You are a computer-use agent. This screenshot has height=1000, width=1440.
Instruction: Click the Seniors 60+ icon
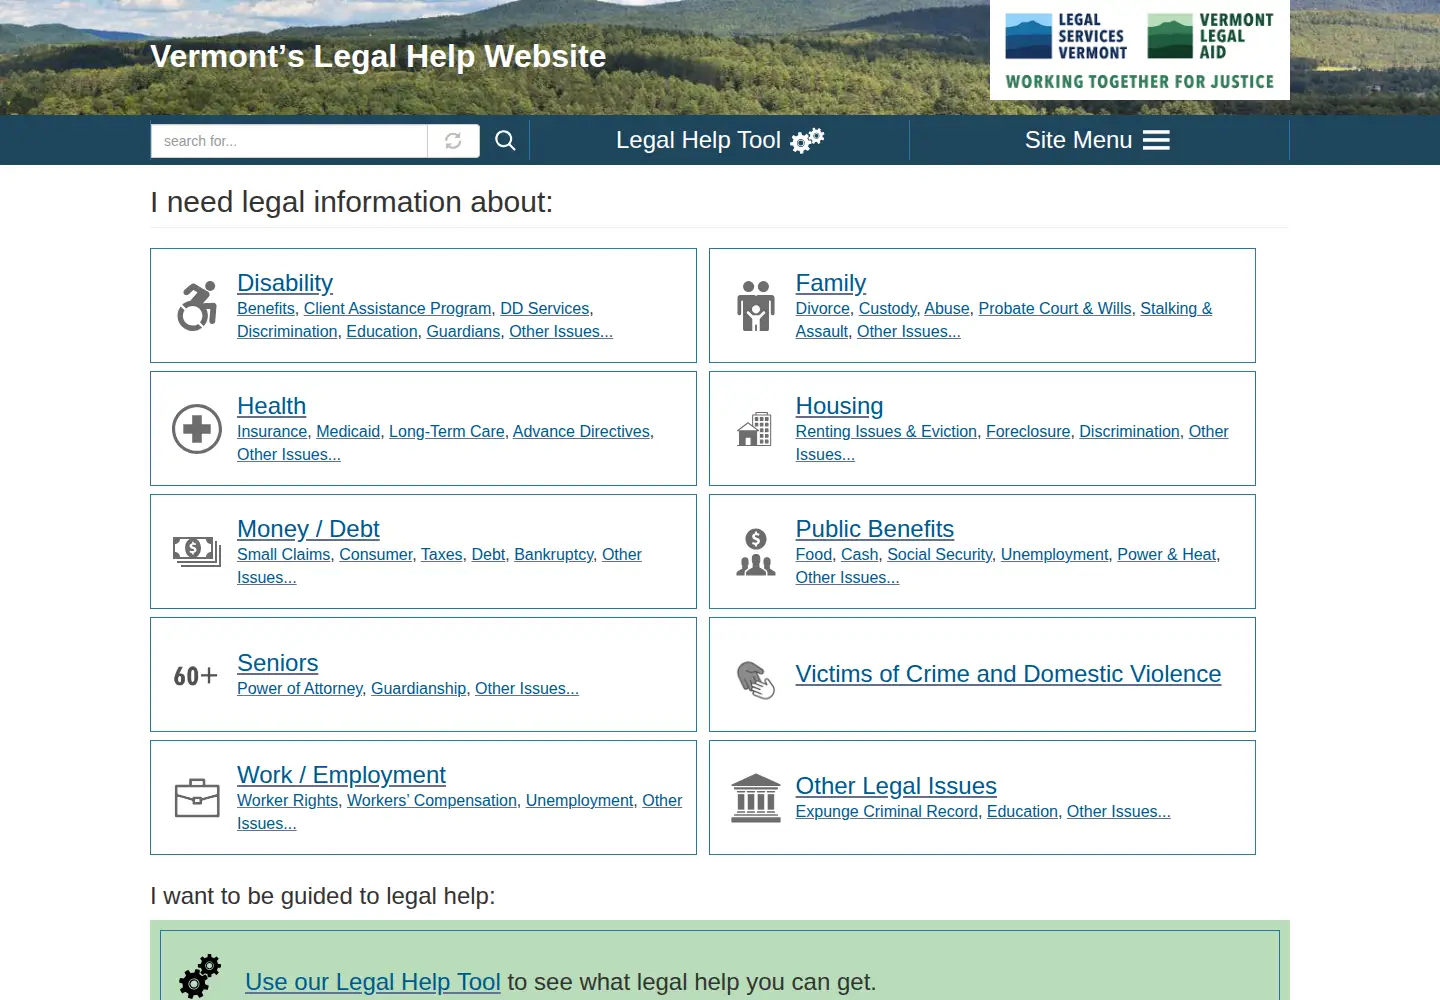point(196,676)
